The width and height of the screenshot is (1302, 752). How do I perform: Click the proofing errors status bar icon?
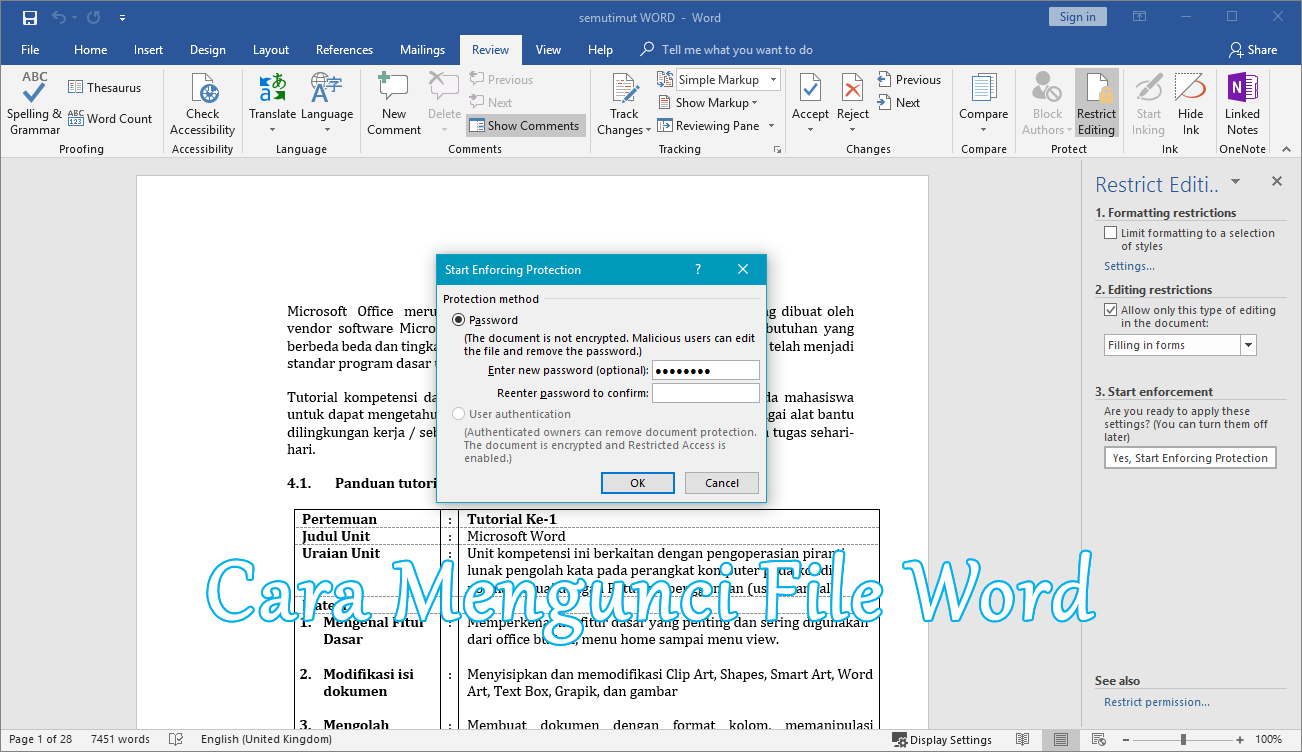pyautogui.click(x=176, y=739)
